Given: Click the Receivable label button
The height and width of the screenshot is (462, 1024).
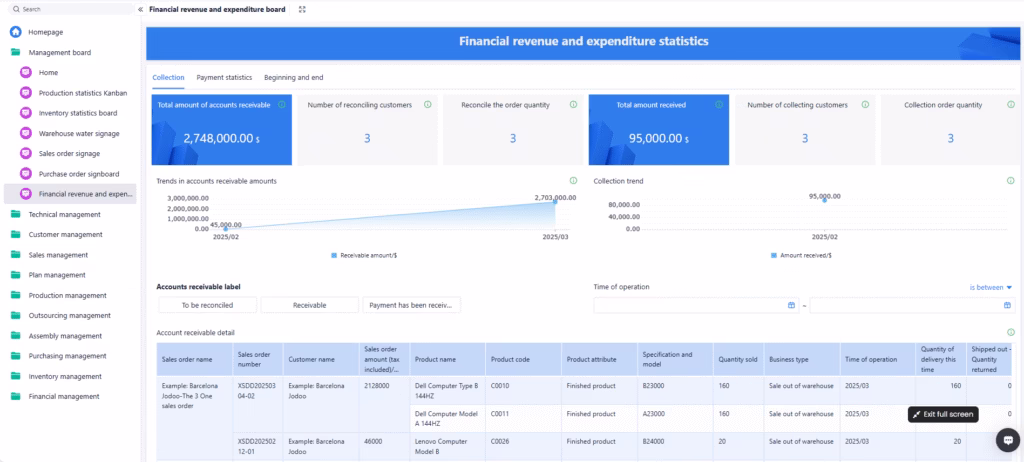Looking at the screenshot, I should [x=309, y=305].
